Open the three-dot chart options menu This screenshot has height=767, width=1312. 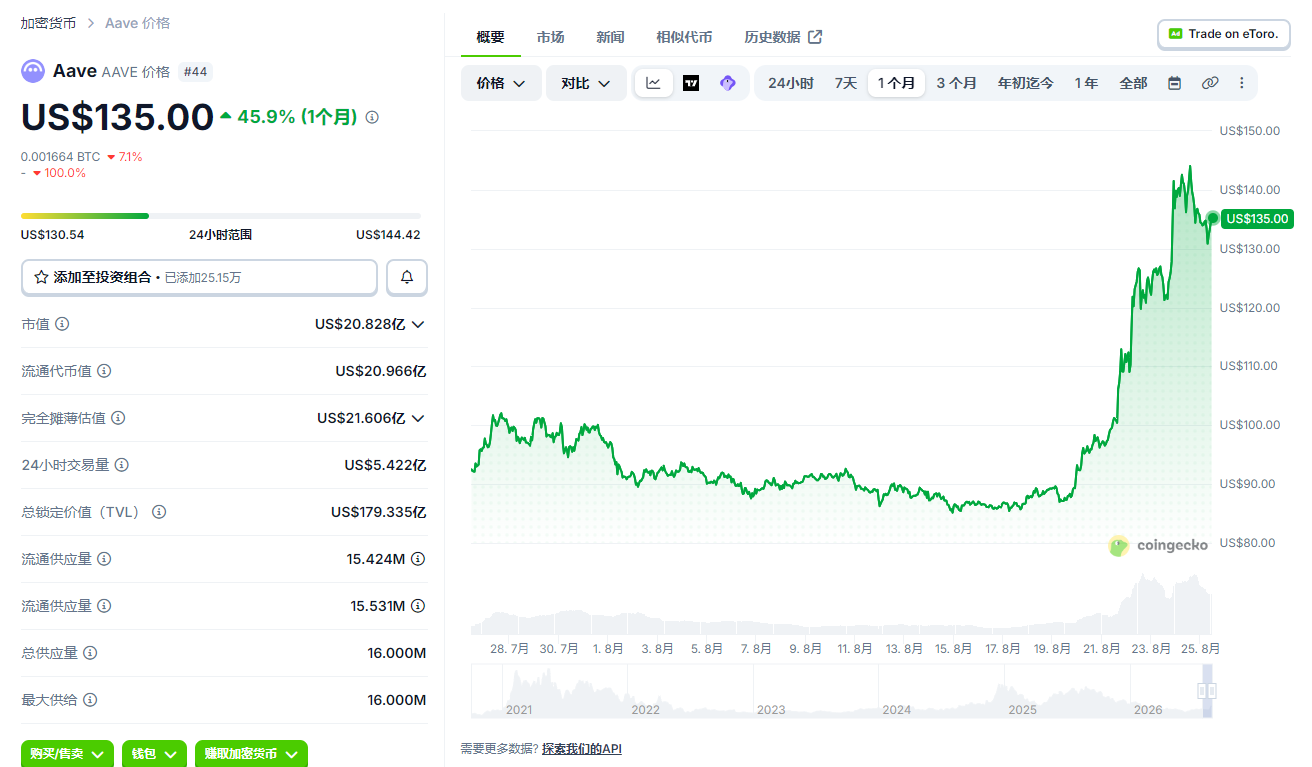coord(1242,83)
